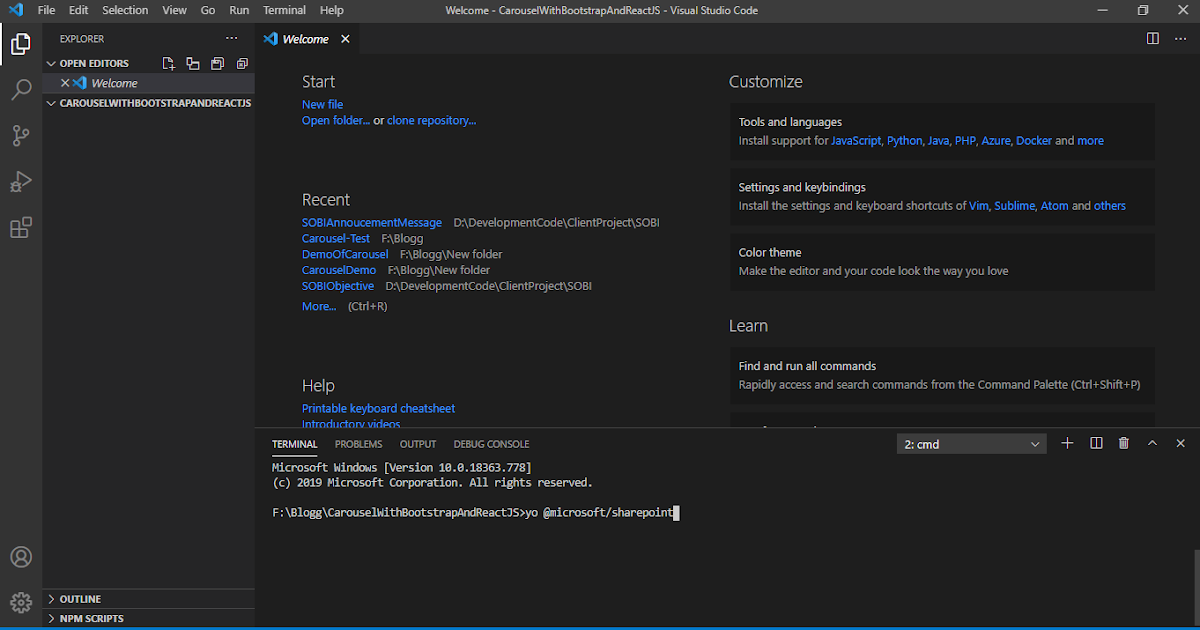The width and height of the screenshot is (1200, 630).
Task: Open the Run and Debug view
Action: [21, 181]
